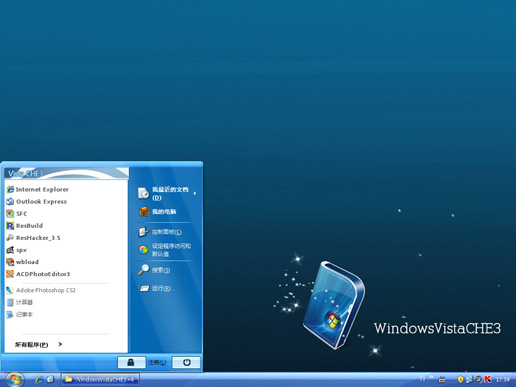
Task: Click second quick launch icon beside IE
Action: (x=51, y=379)
